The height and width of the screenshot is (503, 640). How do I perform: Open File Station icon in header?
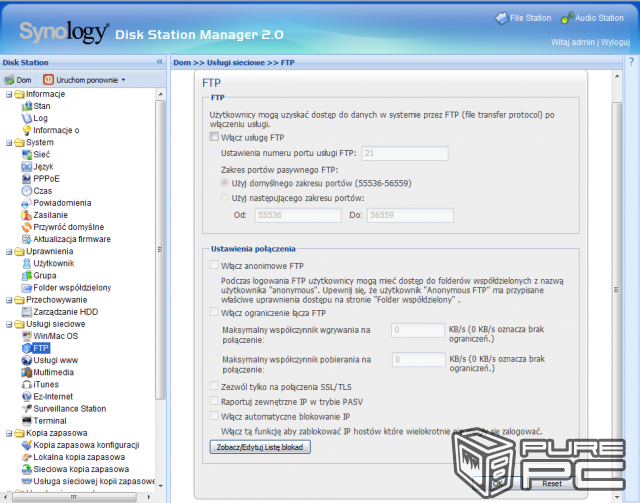pyautogui.click(x=502, y=18)
